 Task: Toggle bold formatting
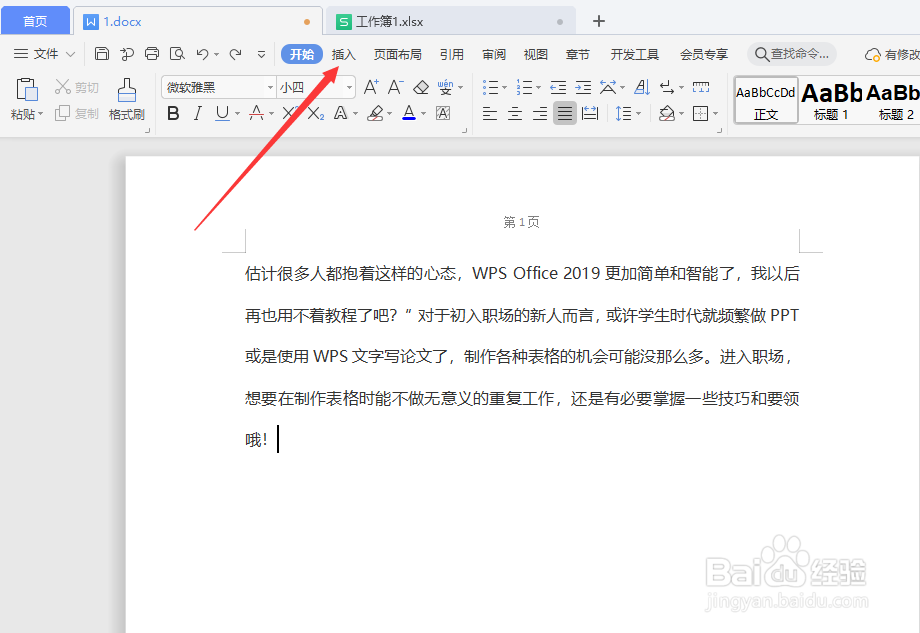172,113
